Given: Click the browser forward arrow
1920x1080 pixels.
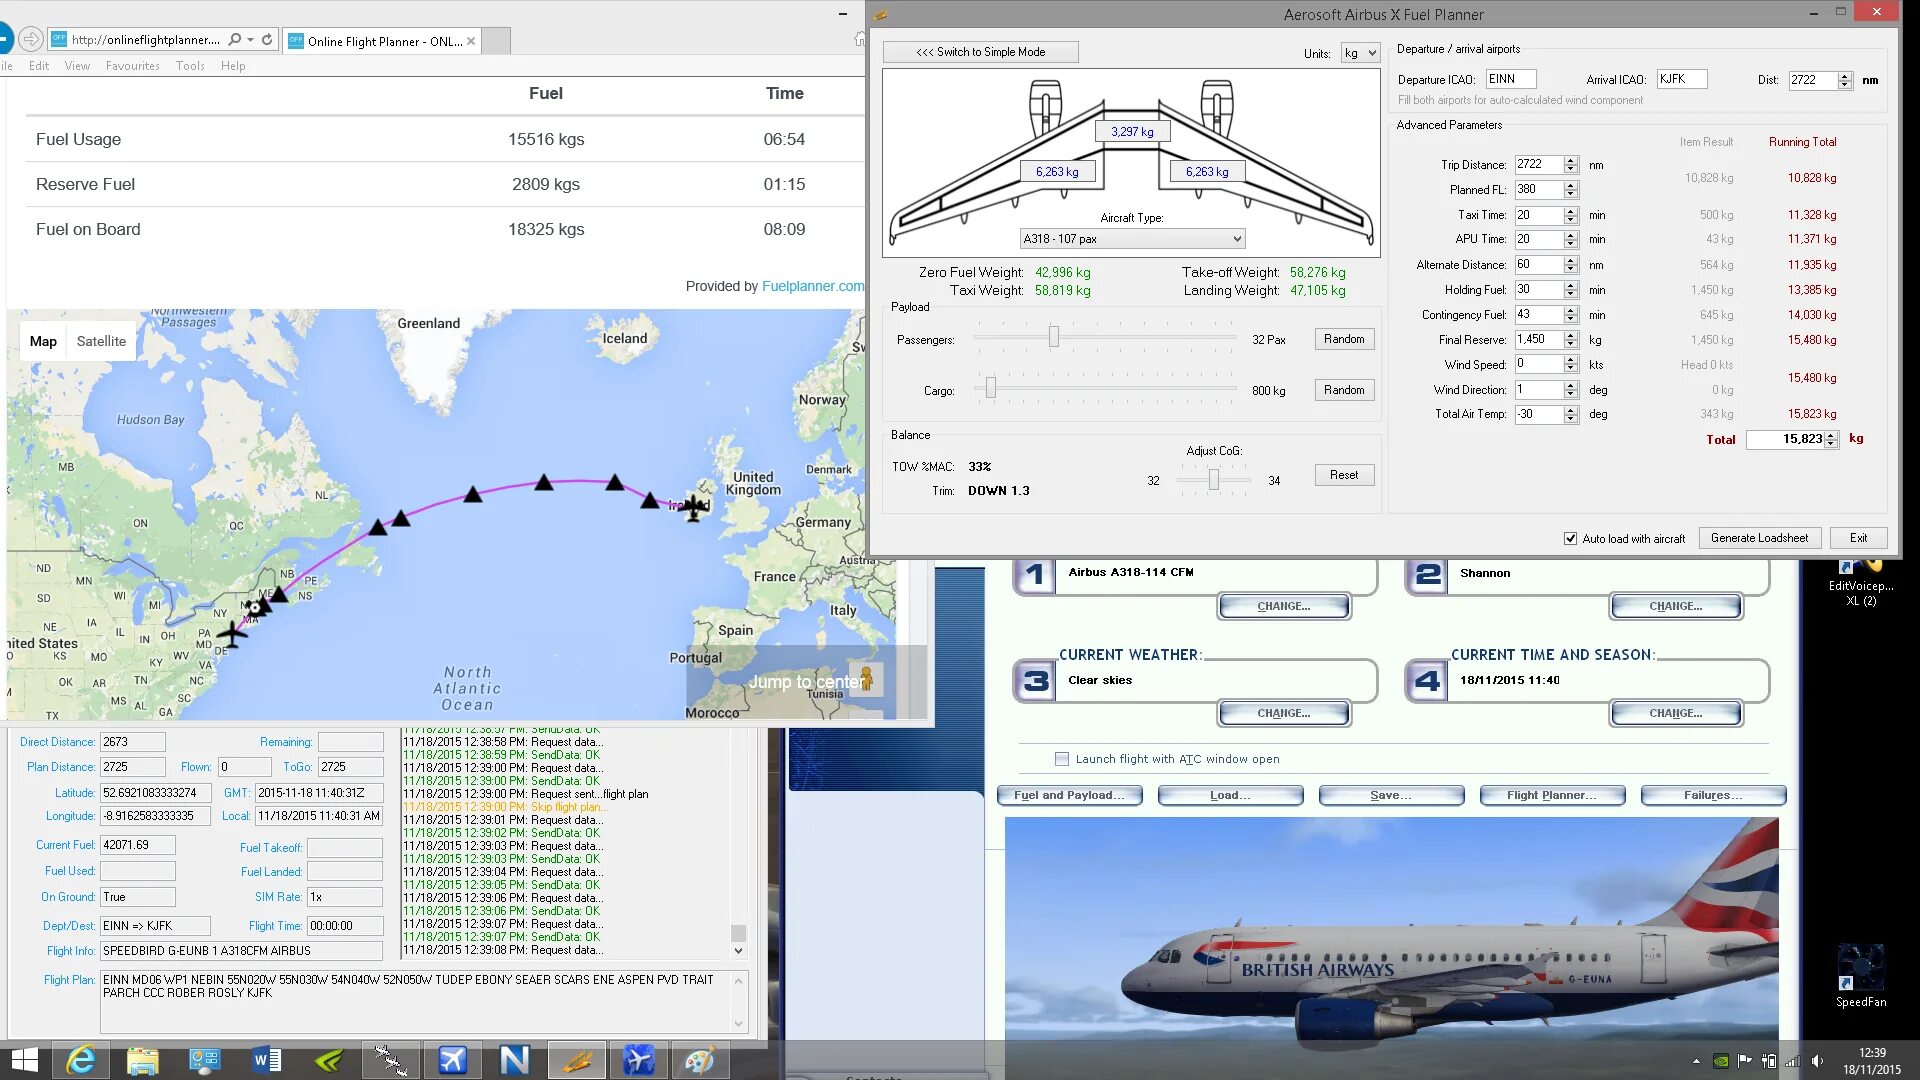Looking at the screenshot, I should click(x=31, y=39).
